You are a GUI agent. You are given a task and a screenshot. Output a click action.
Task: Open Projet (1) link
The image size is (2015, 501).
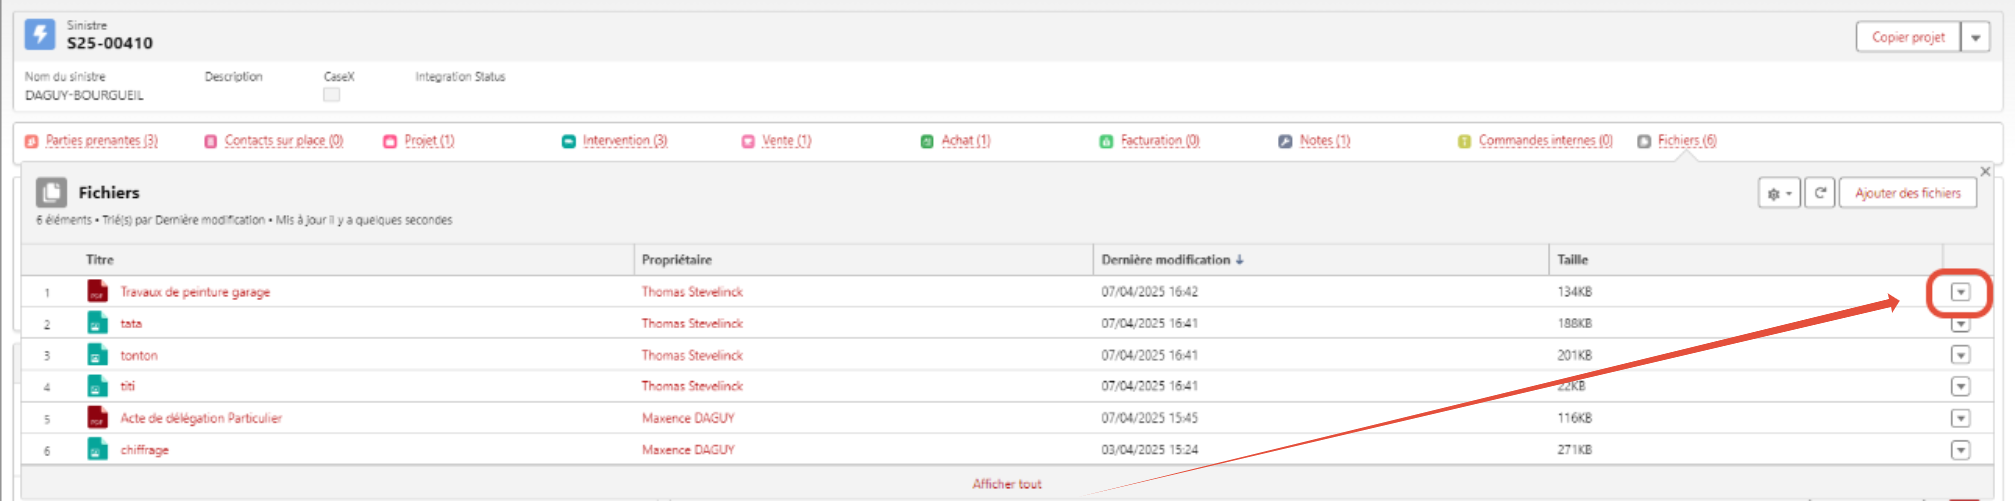[429, 141]
